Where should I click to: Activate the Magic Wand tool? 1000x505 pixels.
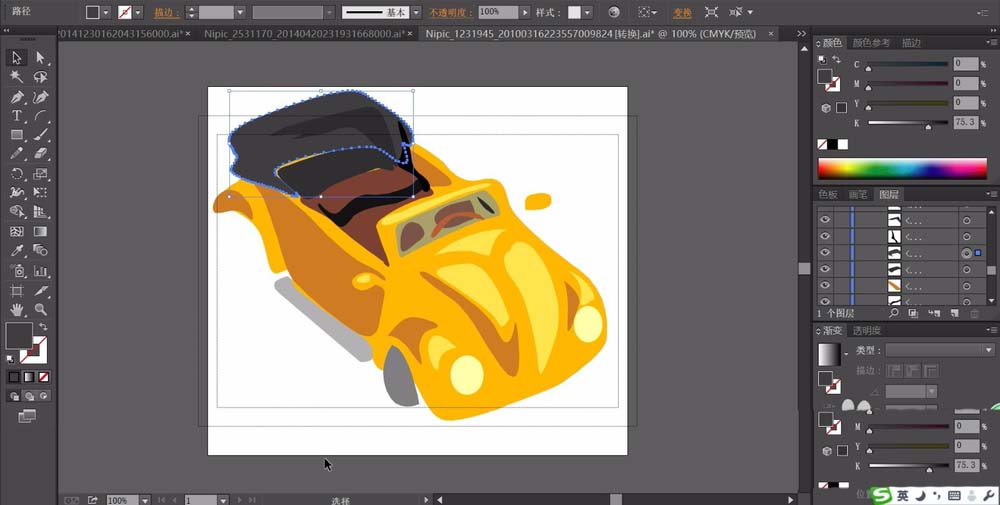pyautogui.click(x=17, y=77)
